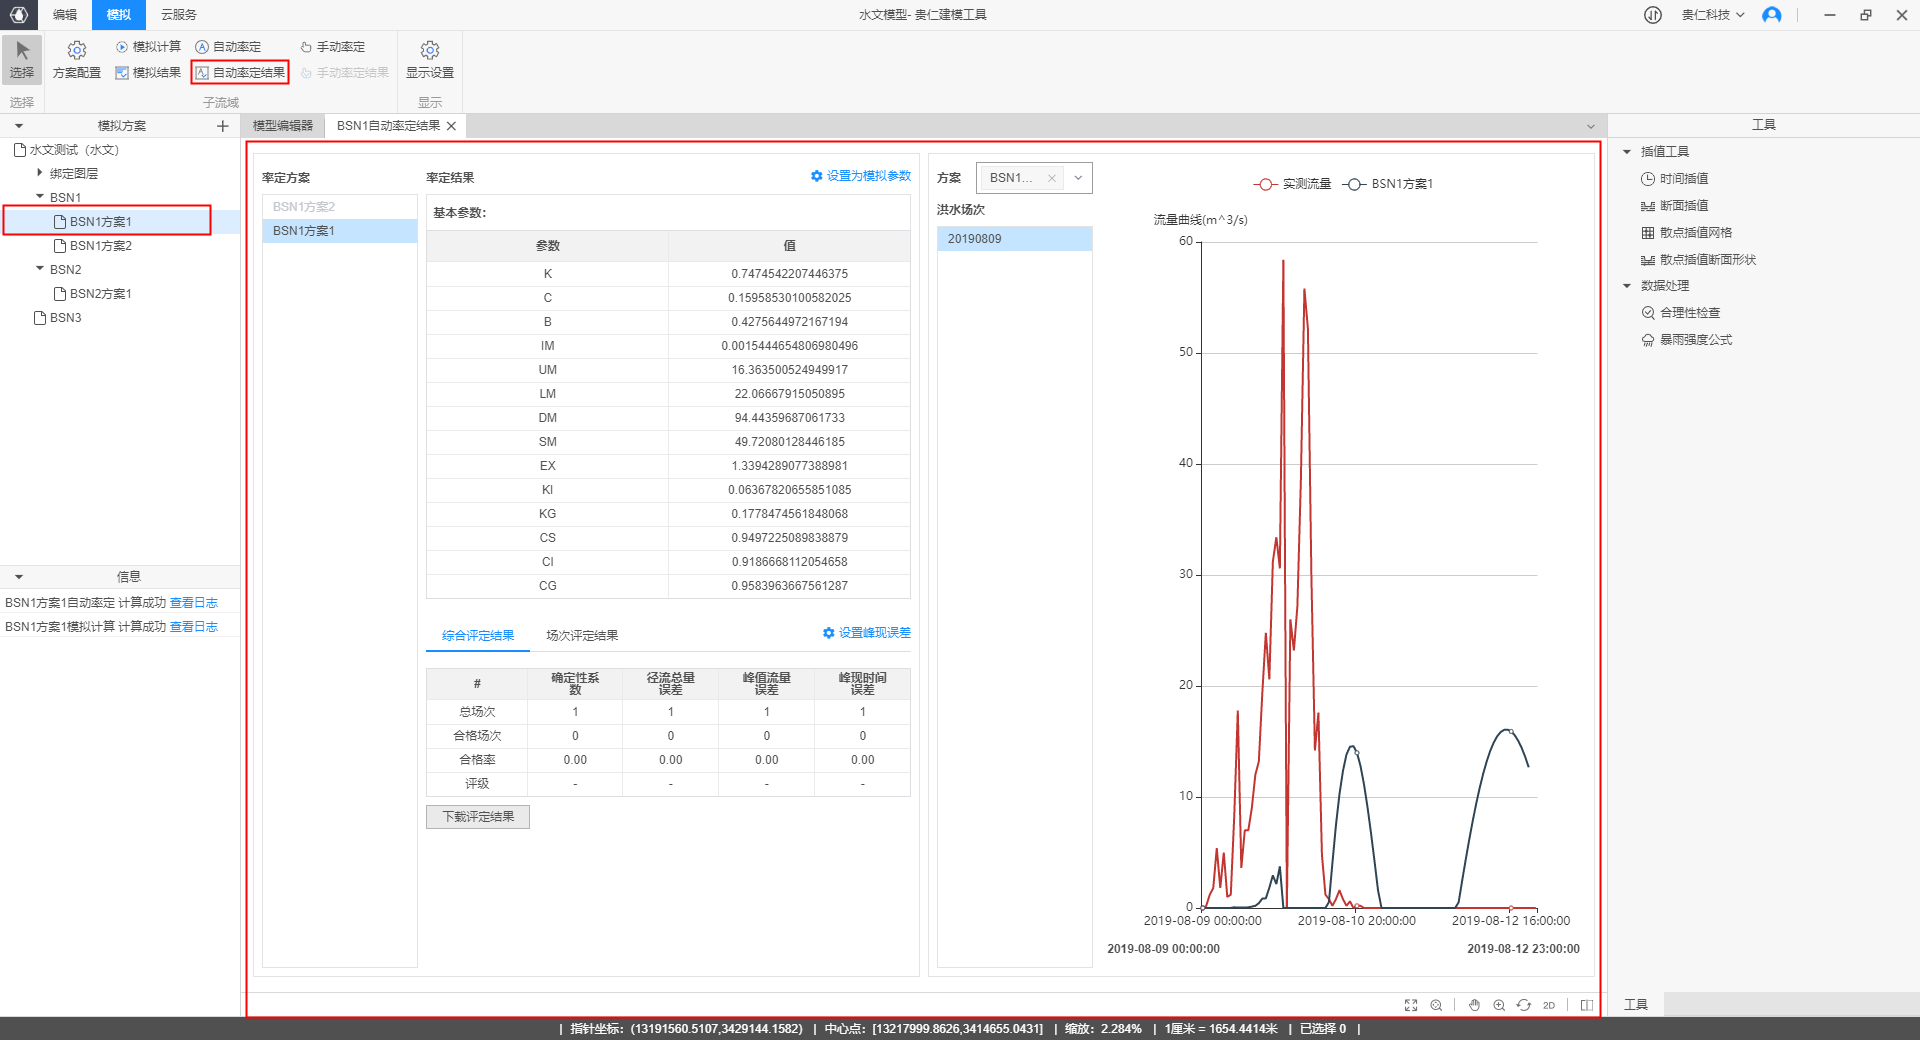Open the 时间插值 tool
1920x1040 pixels.
coord(1683,179)
